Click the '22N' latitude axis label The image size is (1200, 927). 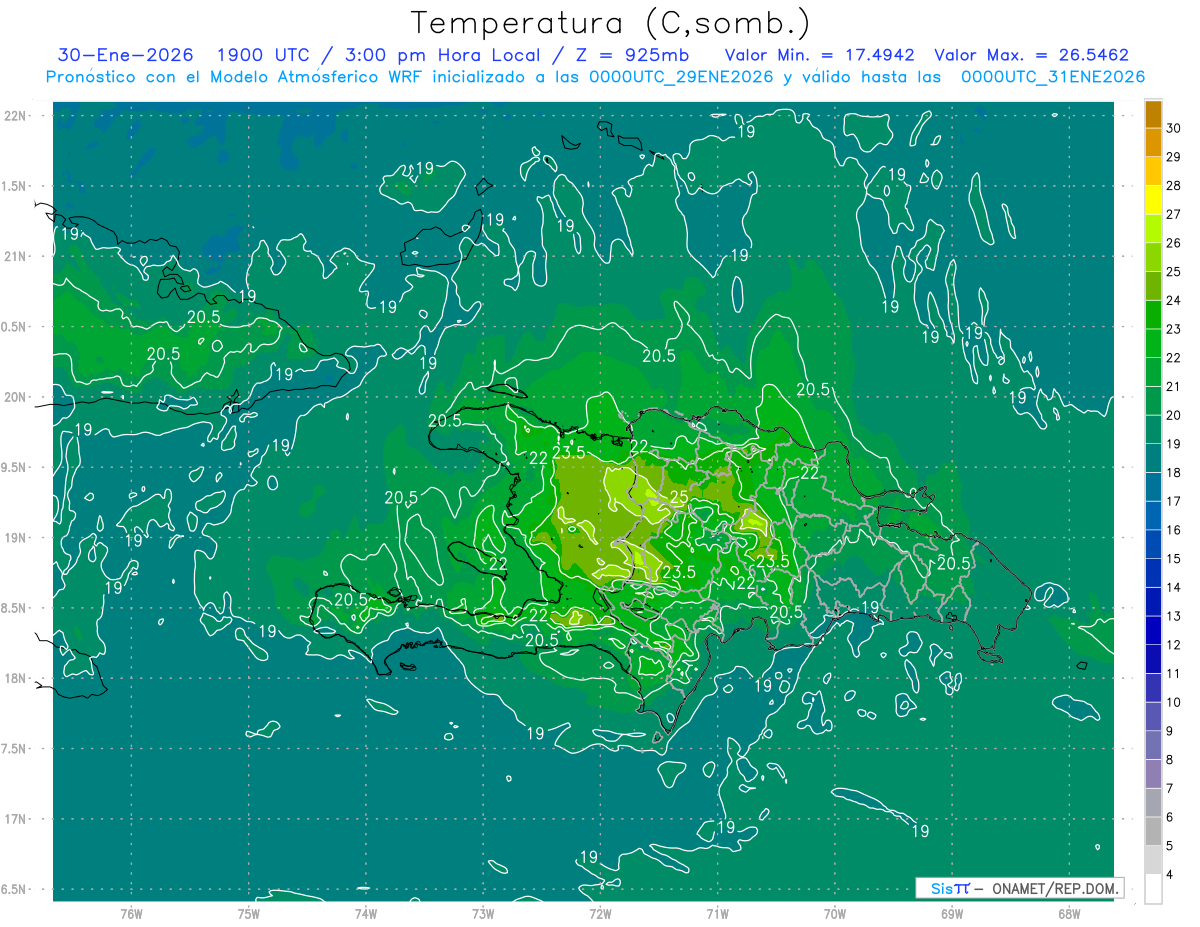click(16, 115)
